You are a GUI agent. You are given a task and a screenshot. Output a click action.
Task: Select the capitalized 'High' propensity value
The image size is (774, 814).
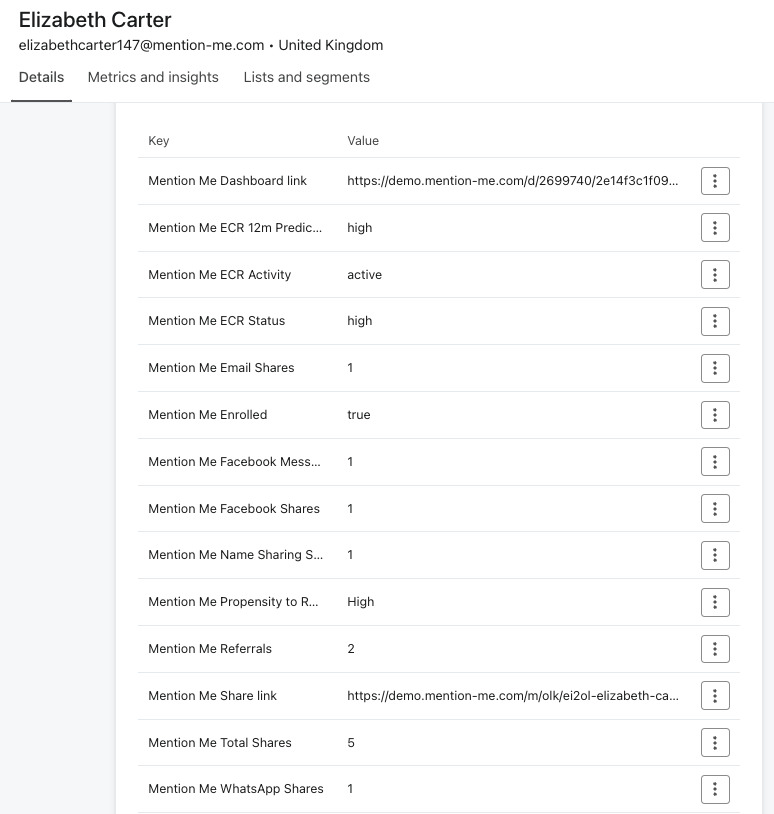361,602
